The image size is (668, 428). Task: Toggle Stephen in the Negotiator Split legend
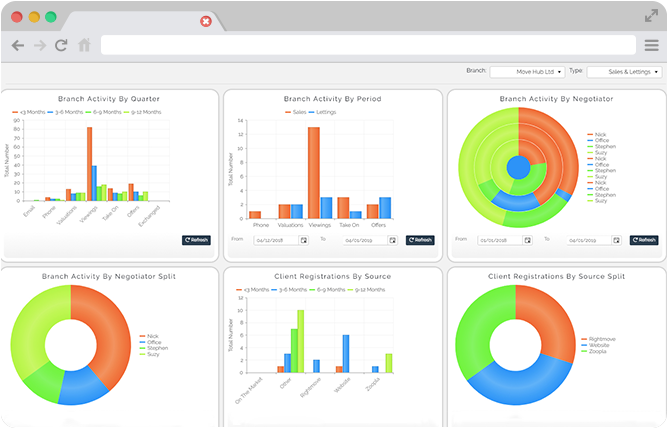pos(154,348)
